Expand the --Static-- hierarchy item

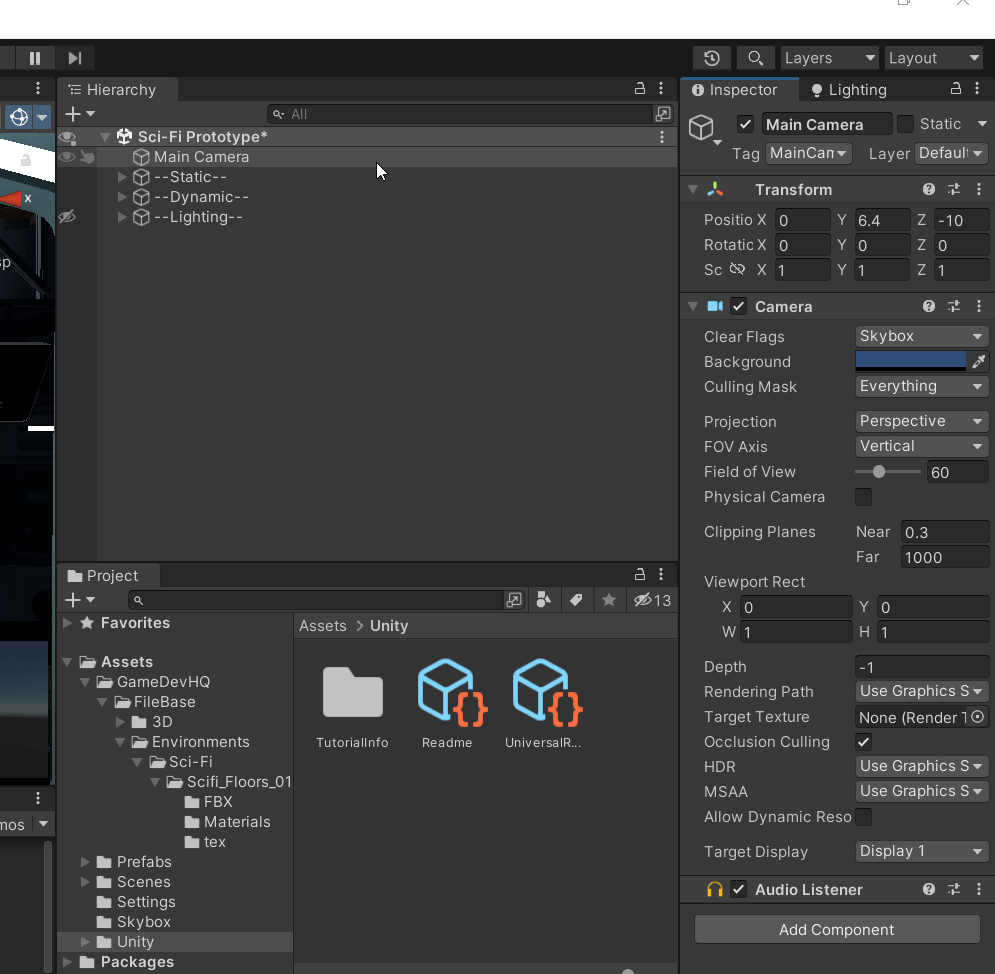click(x=123, y=177)
